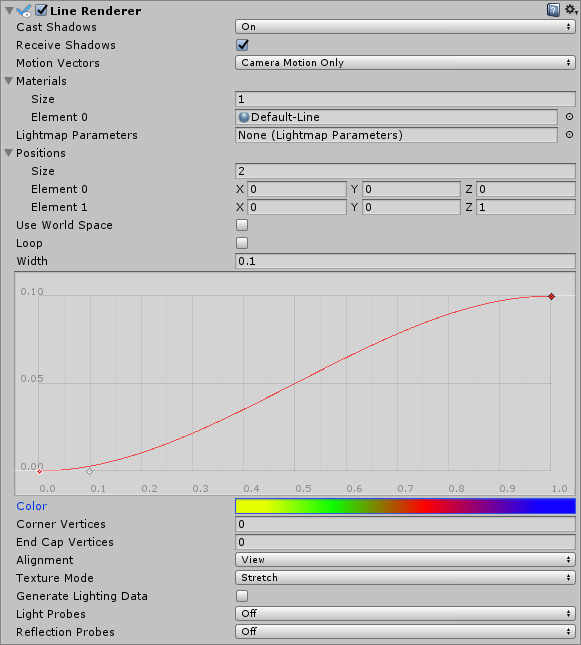Open object picker for Element 0 material
Viewport: 581px width, 645px height.
(569, 117)
